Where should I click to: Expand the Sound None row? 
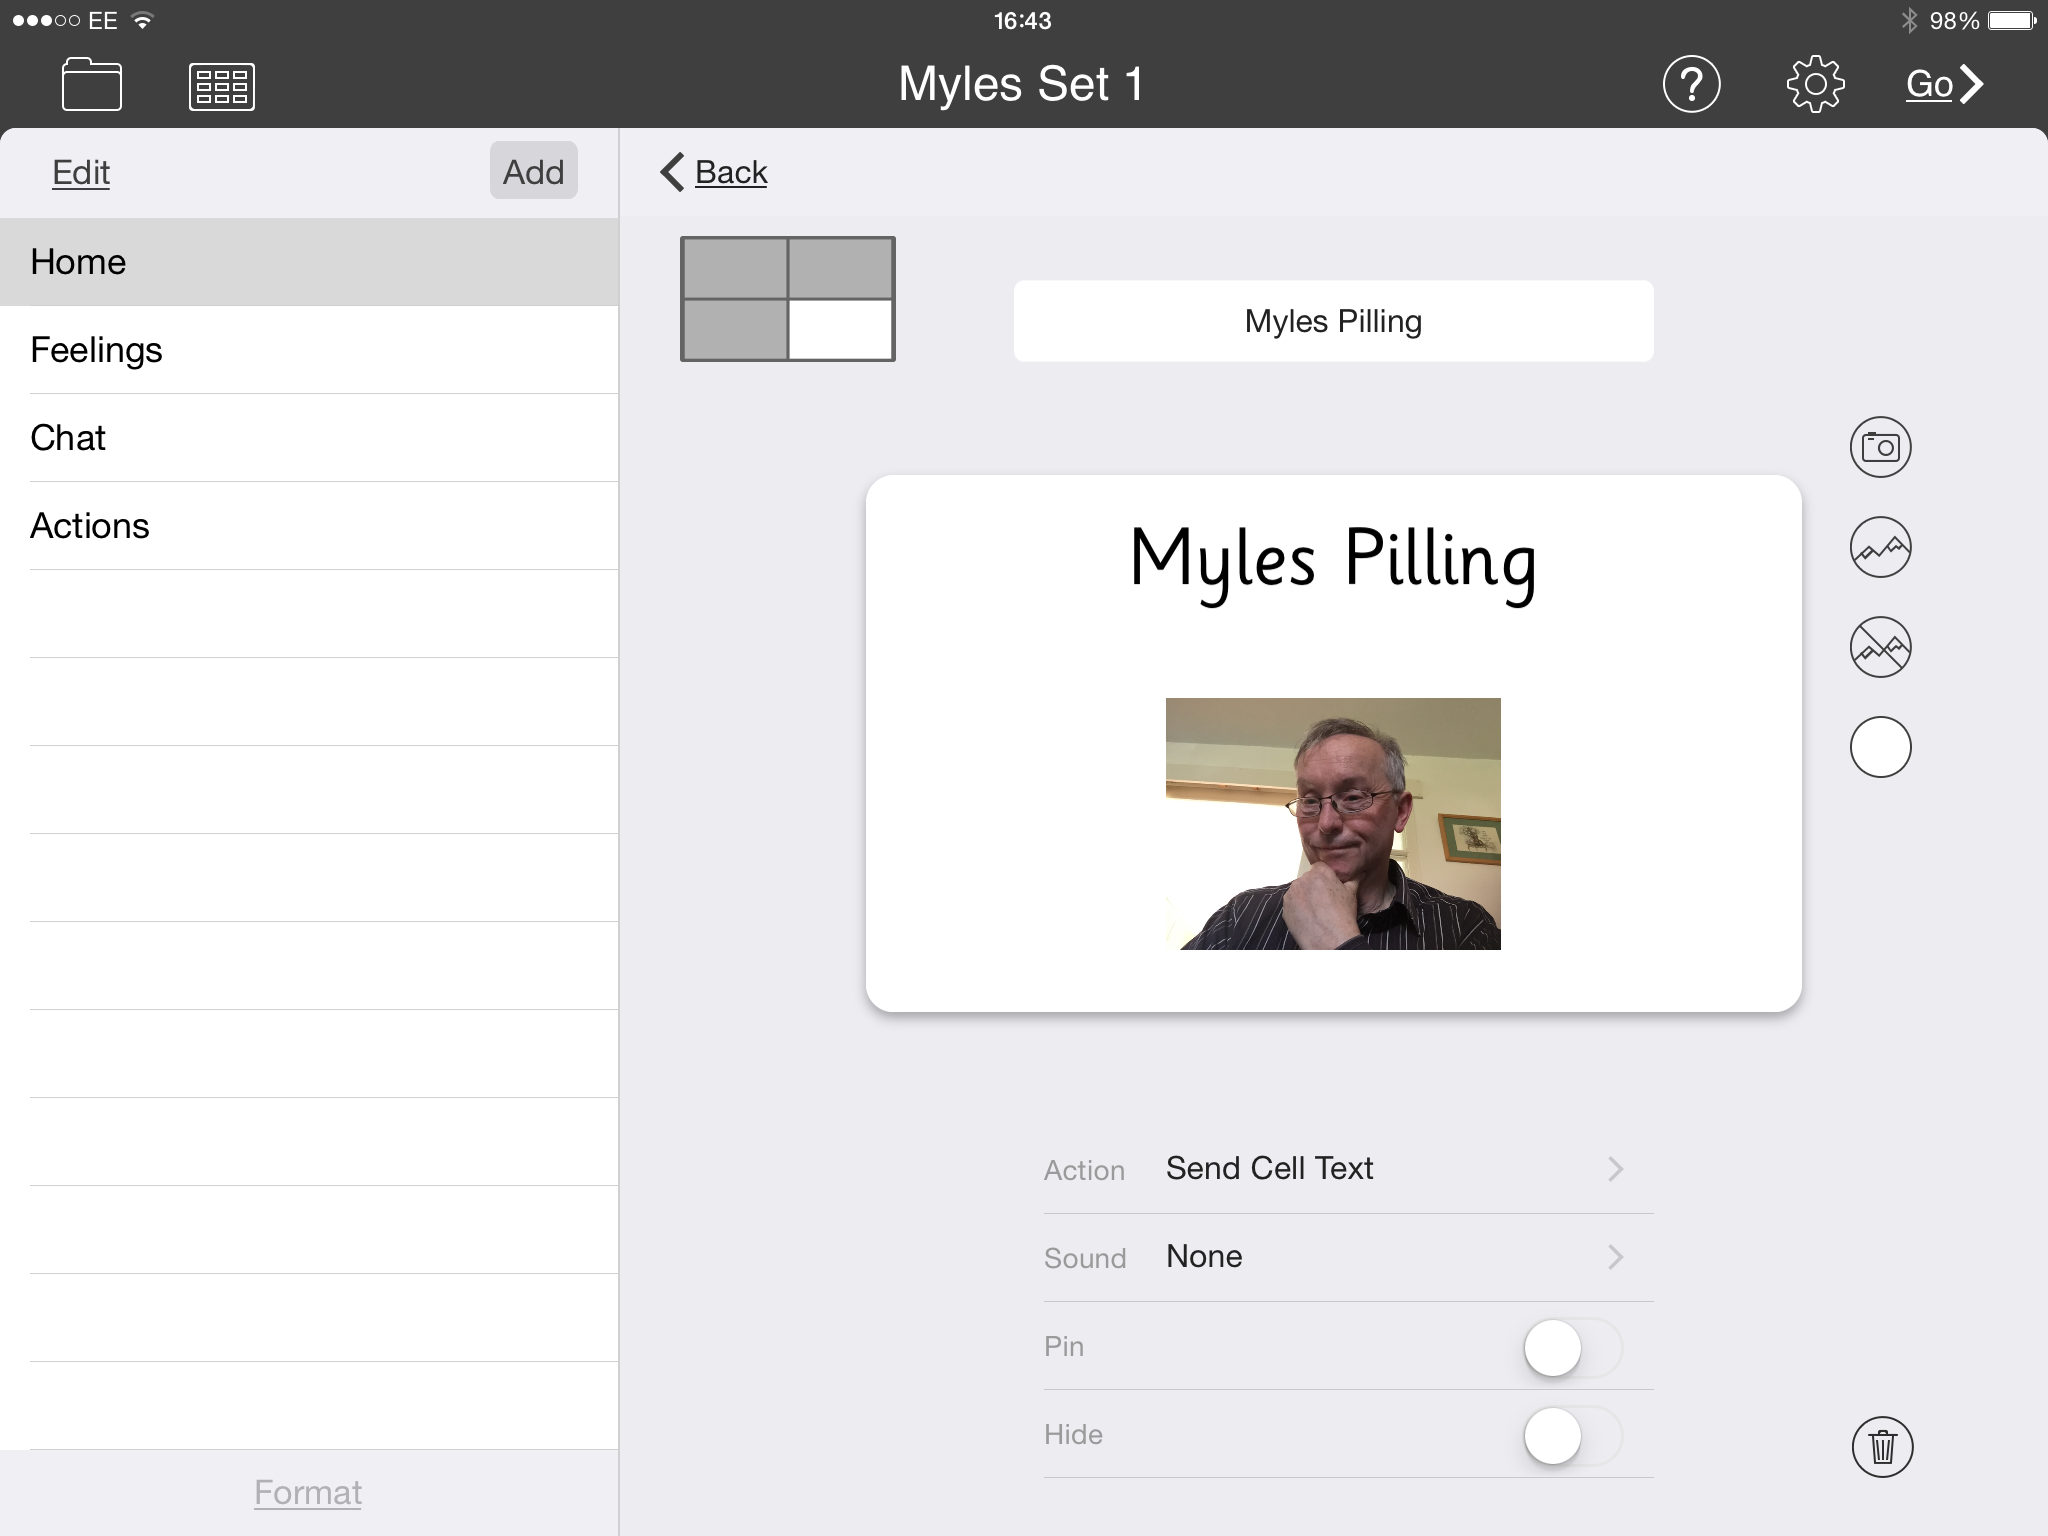(x=1347, y=1257)
